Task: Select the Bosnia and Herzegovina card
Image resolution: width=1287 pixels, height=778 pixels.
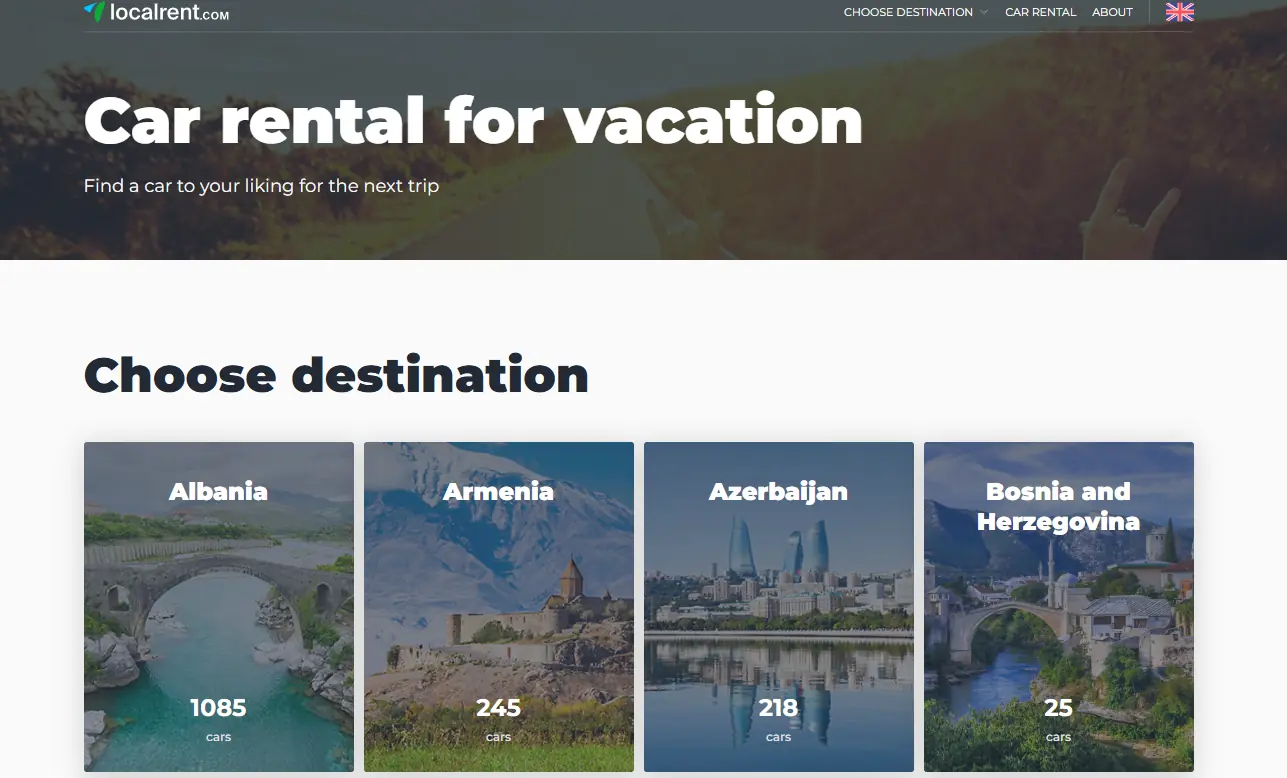Action: (x=1059, y=607)
